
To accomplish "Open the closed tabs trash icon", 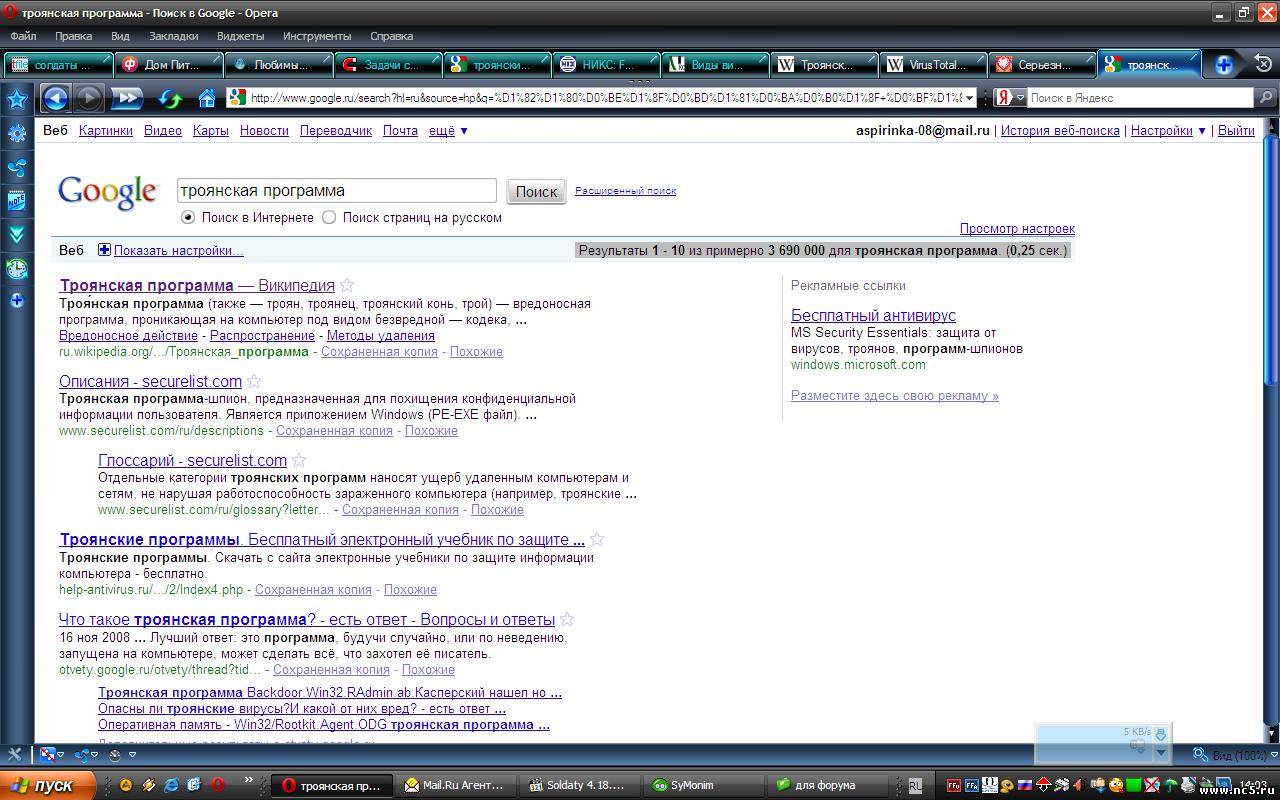I will pyautogui.click(x=1263, y=64).
